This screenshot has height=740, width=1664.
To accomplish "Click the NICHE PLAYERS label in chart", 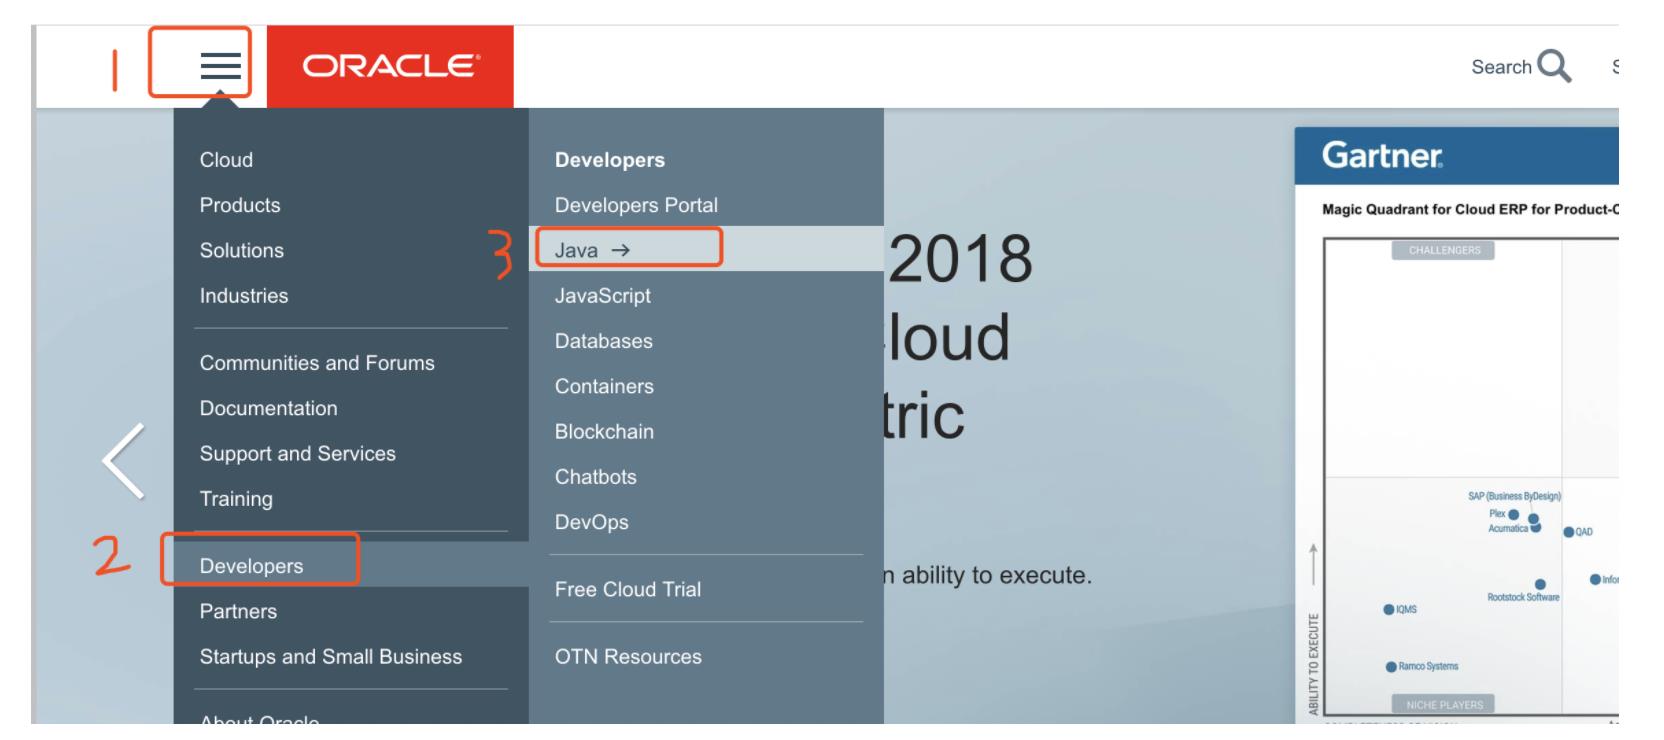I will tap(1444, 704).
